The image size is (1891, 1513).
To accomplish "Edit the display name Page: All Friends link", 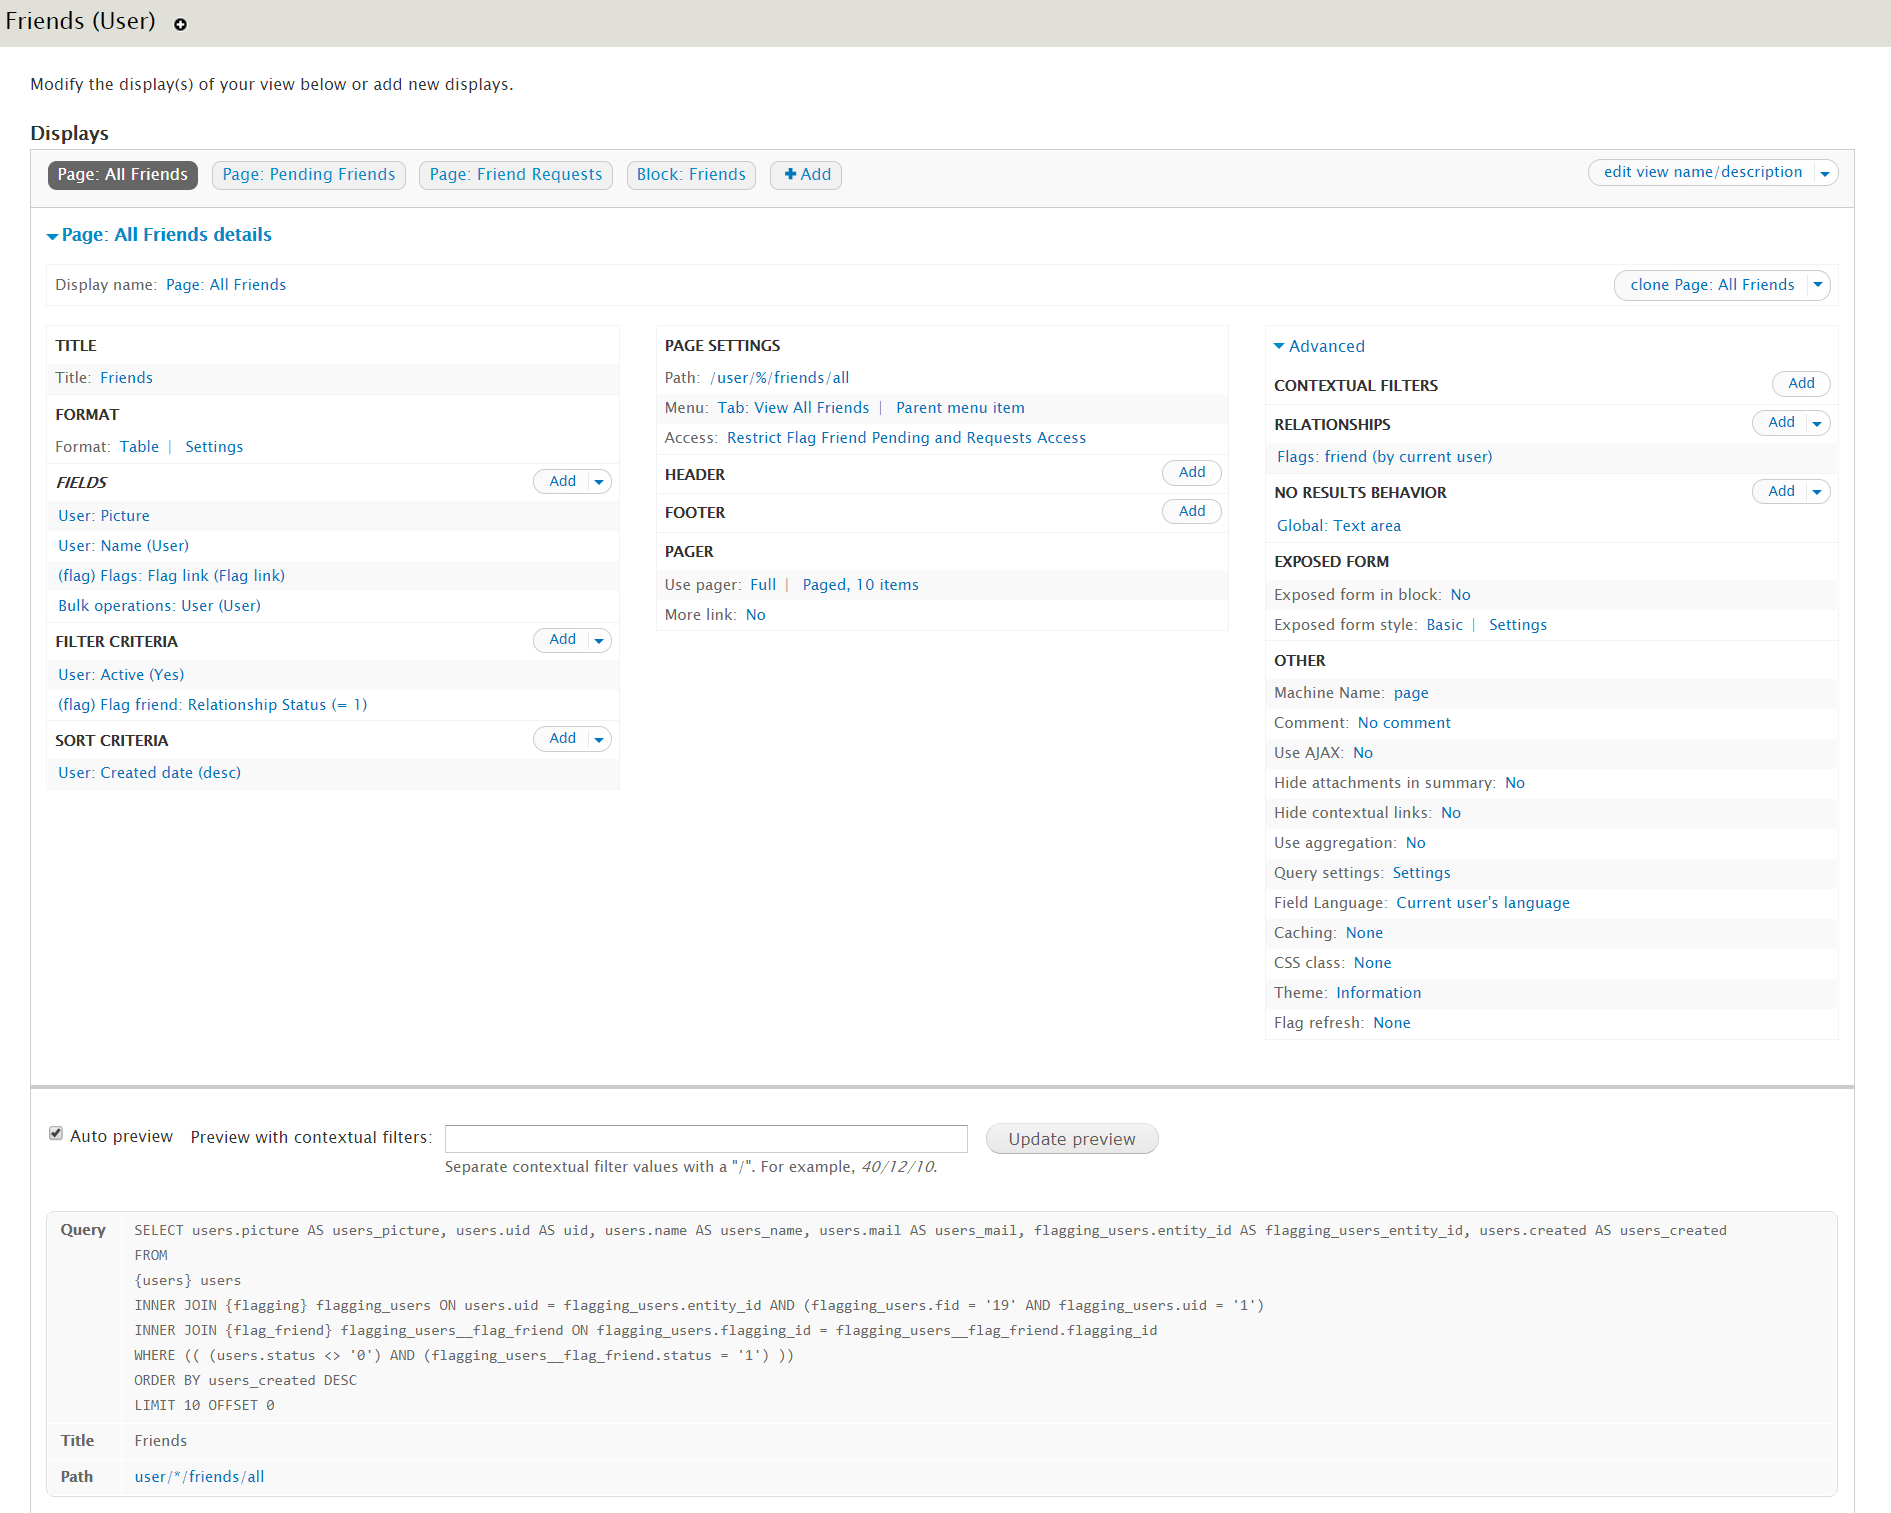I will [x=226, y=285].
